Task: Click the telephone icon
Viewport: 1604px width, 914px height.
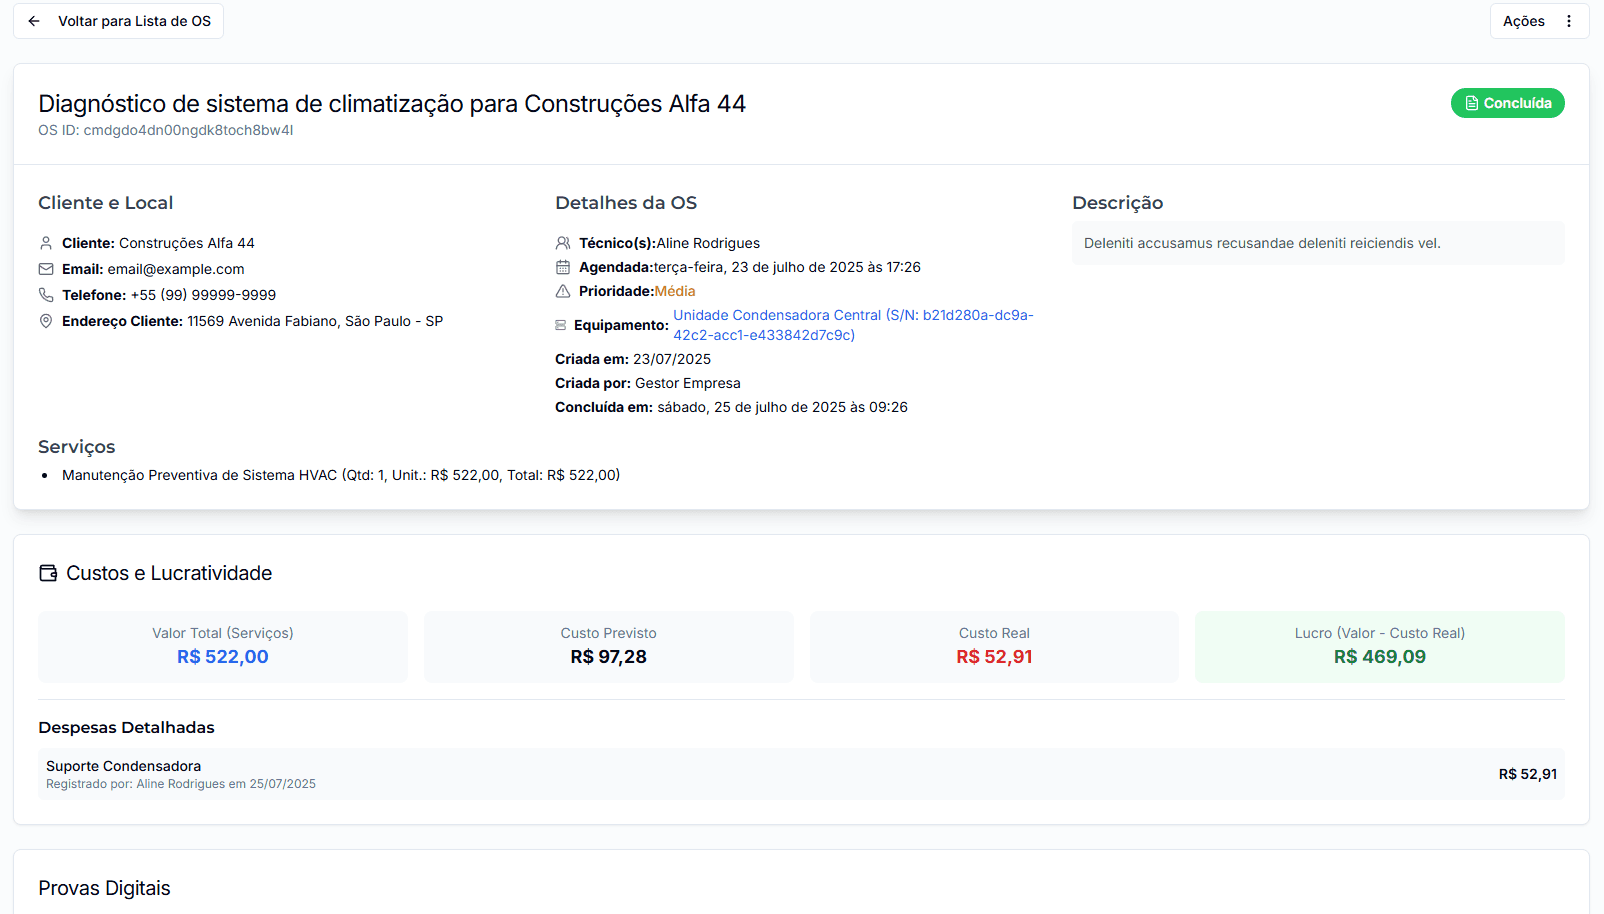Action: click(x=46, y=295)
